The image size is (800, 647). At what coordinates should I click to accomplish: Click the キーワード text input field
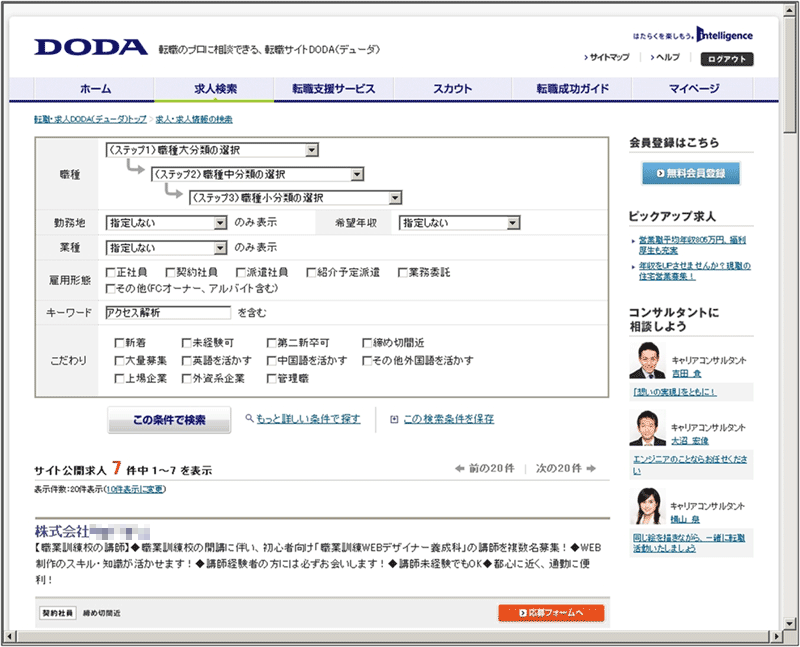point(167,312)
